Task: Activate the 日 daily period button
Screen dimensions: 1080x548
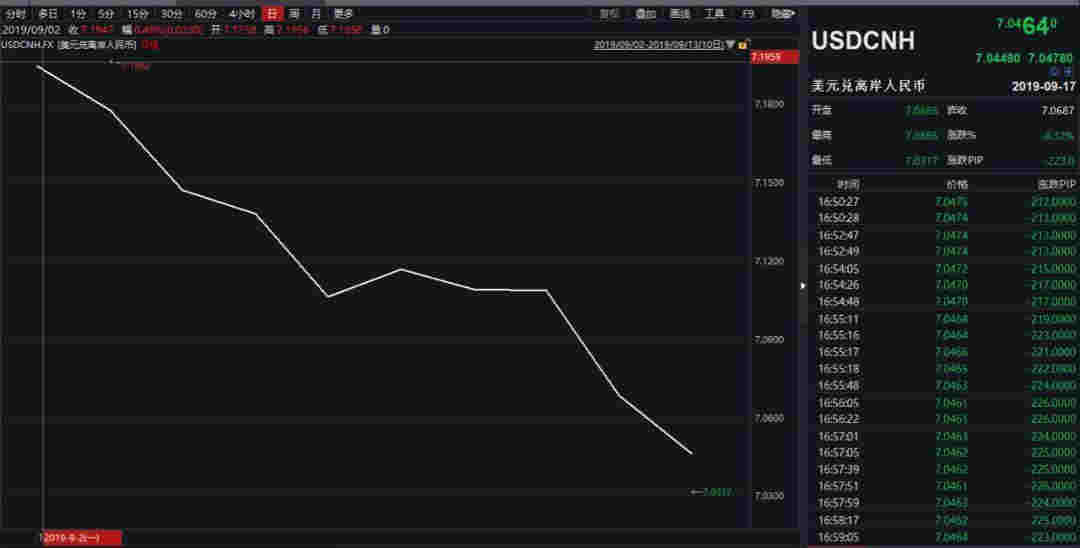Action: point(271,14)
